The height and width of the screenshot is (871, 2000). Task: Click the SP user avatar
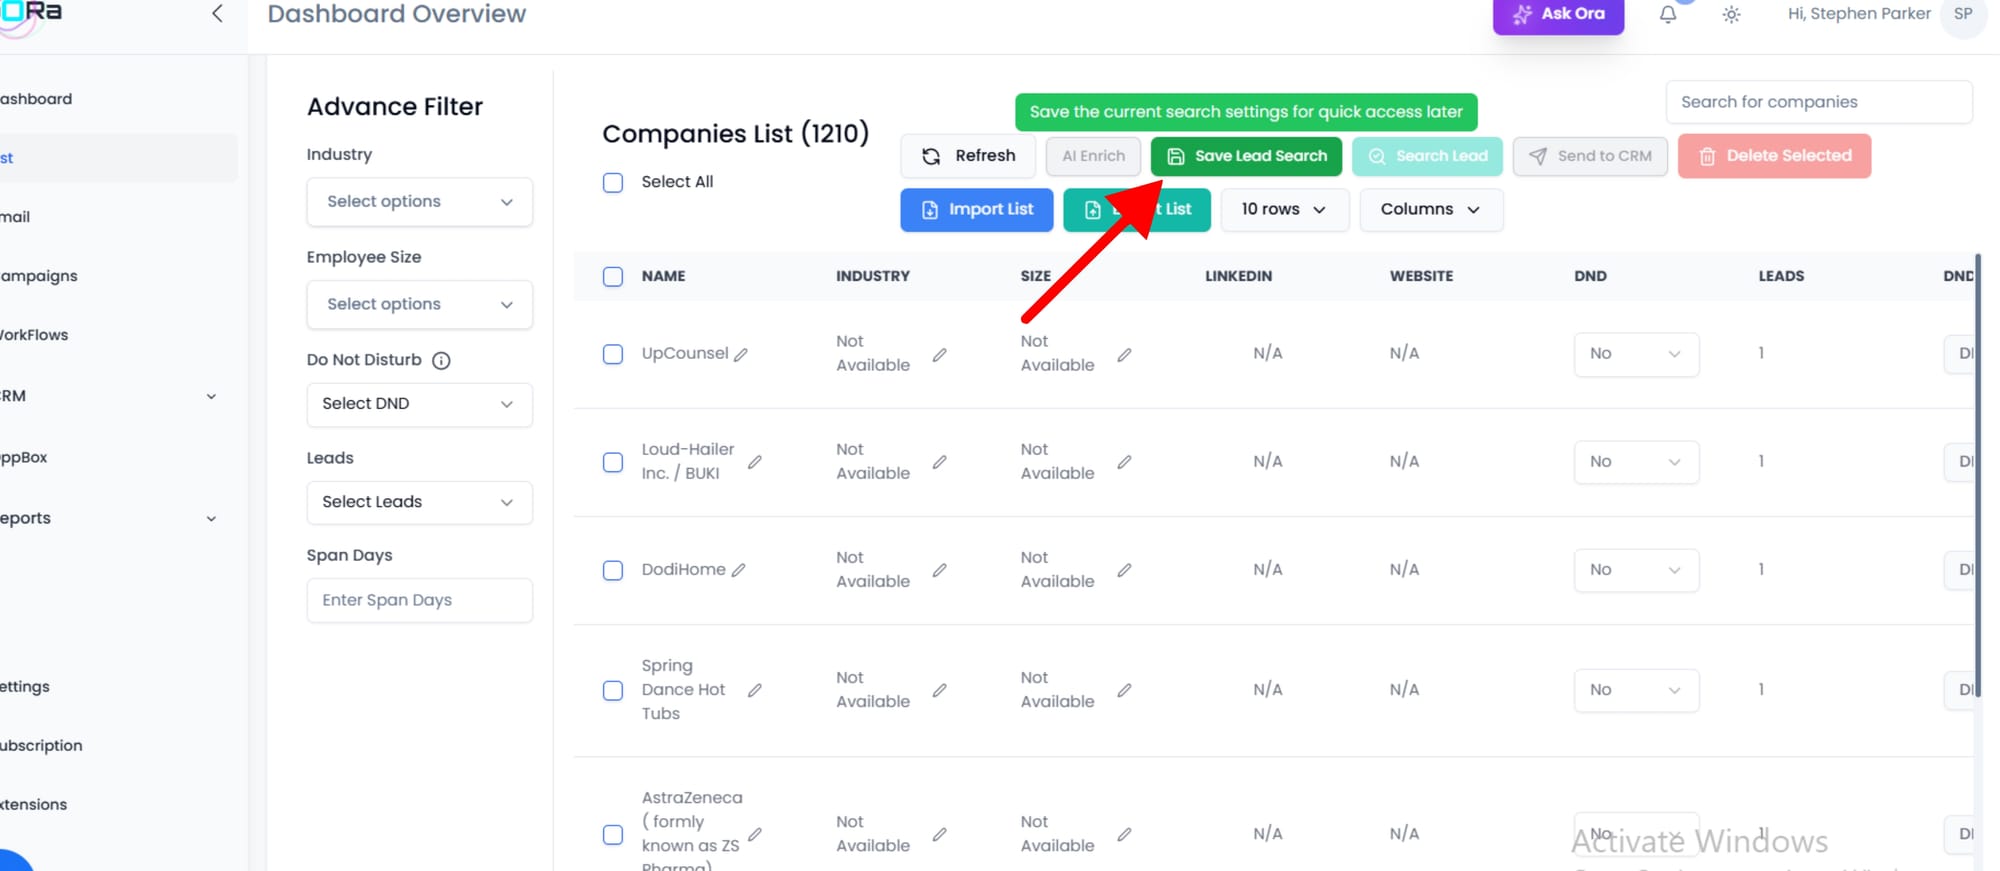point(1962,15)
